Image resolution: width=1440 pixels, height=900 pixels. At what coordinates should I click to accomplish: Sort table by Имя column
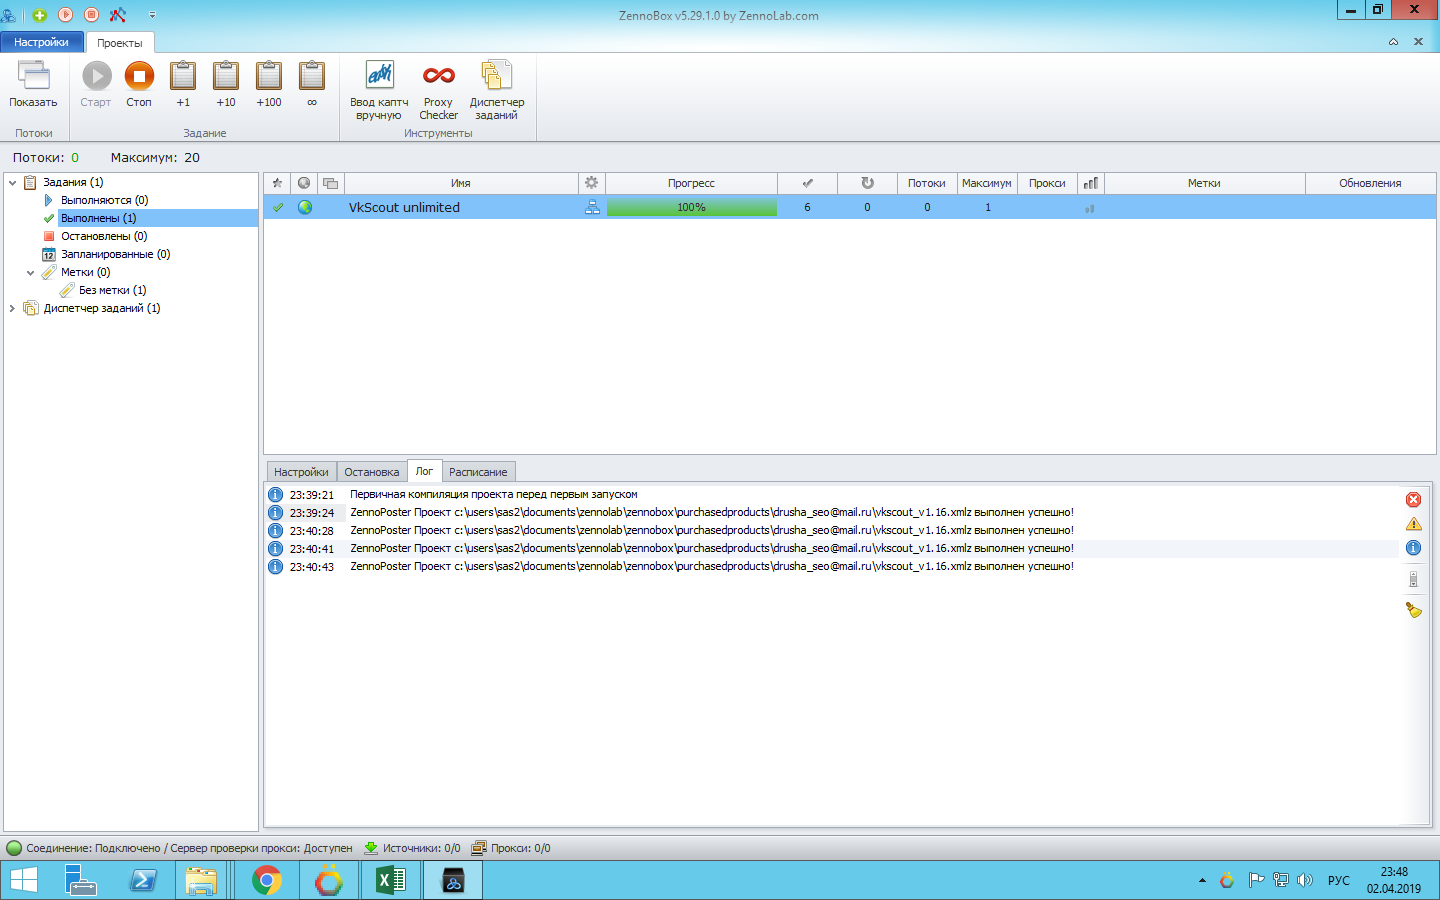click(461, 183)
